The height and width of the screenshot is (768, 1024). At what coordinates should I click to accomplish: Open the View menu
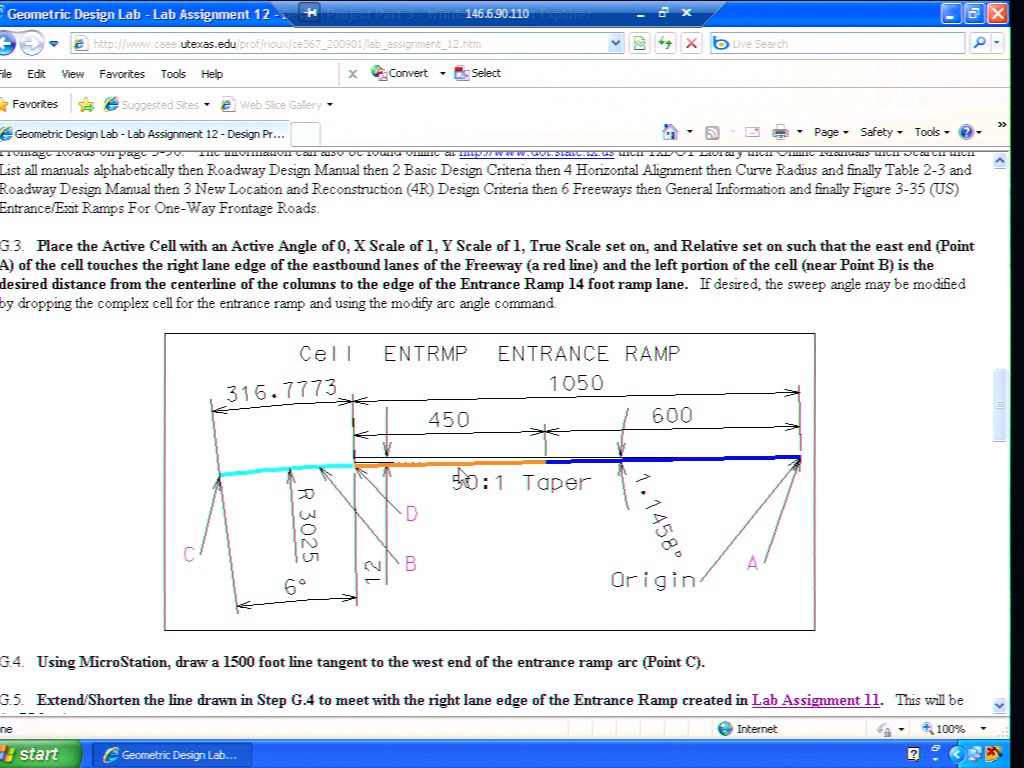click(72, 74)
